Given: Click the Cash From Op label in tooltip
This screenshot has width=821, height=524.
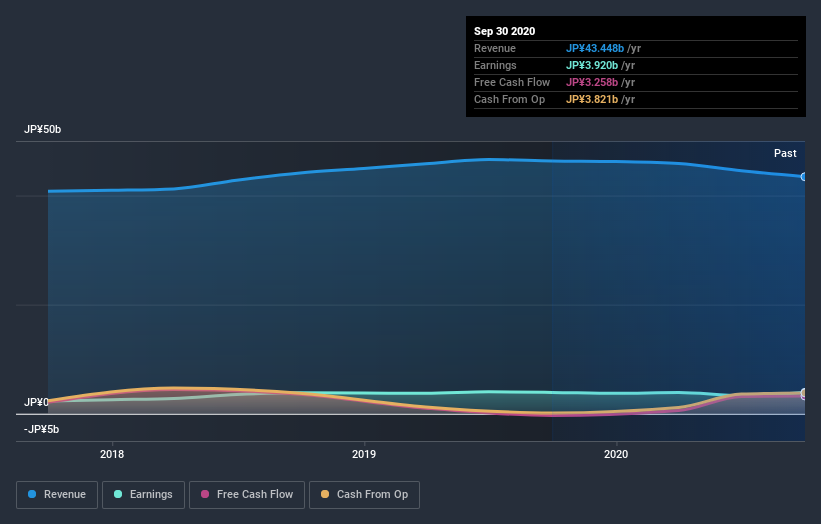Looking at the screenshot, I should [509, 99].
